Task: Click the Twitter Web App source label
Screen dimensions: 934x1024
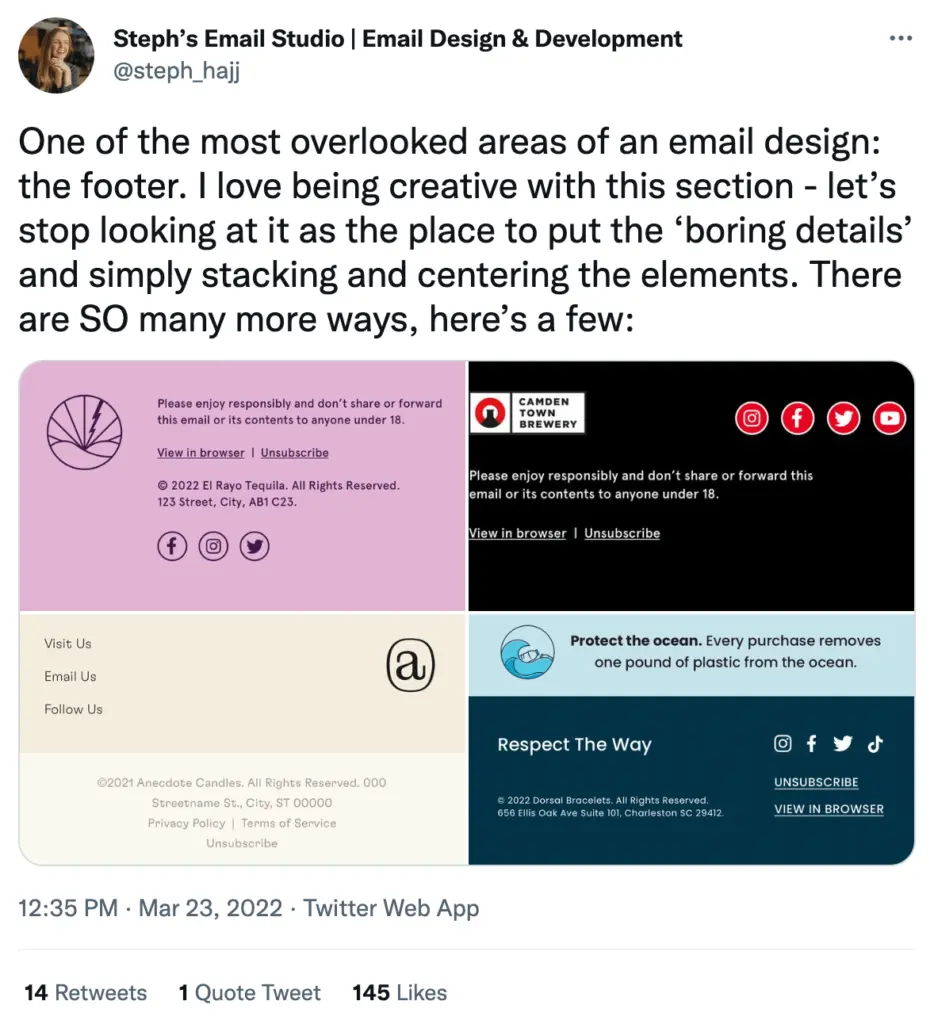Action: tap(391, 908)
